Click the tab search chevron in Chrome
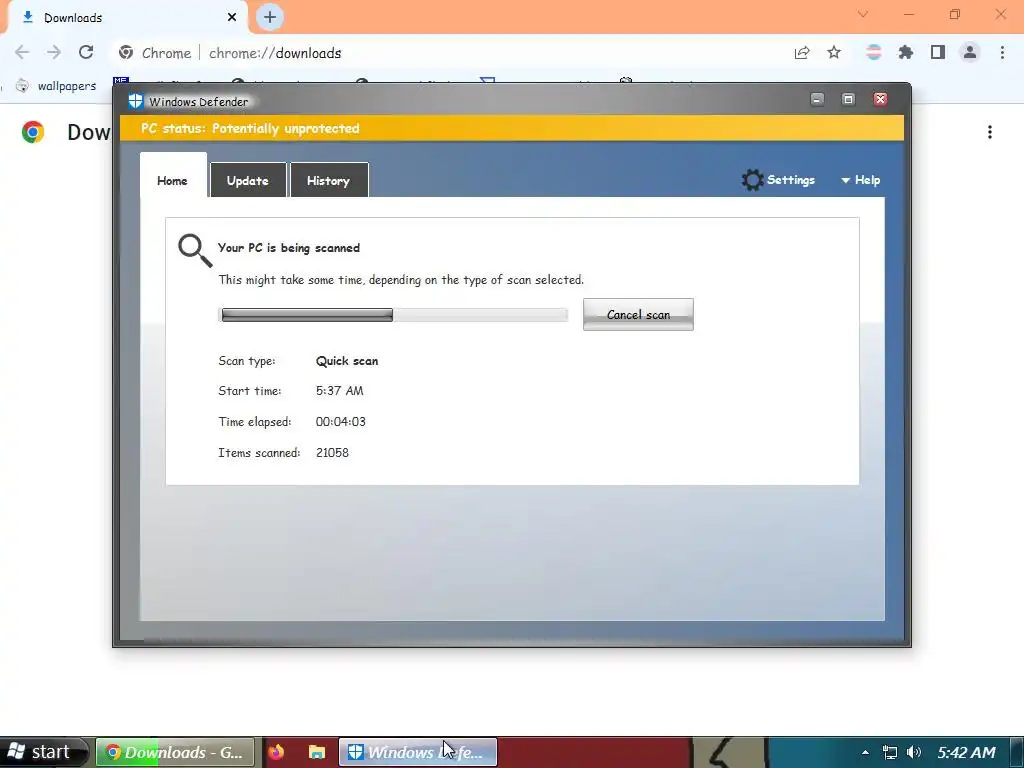 tap(863, 14)
